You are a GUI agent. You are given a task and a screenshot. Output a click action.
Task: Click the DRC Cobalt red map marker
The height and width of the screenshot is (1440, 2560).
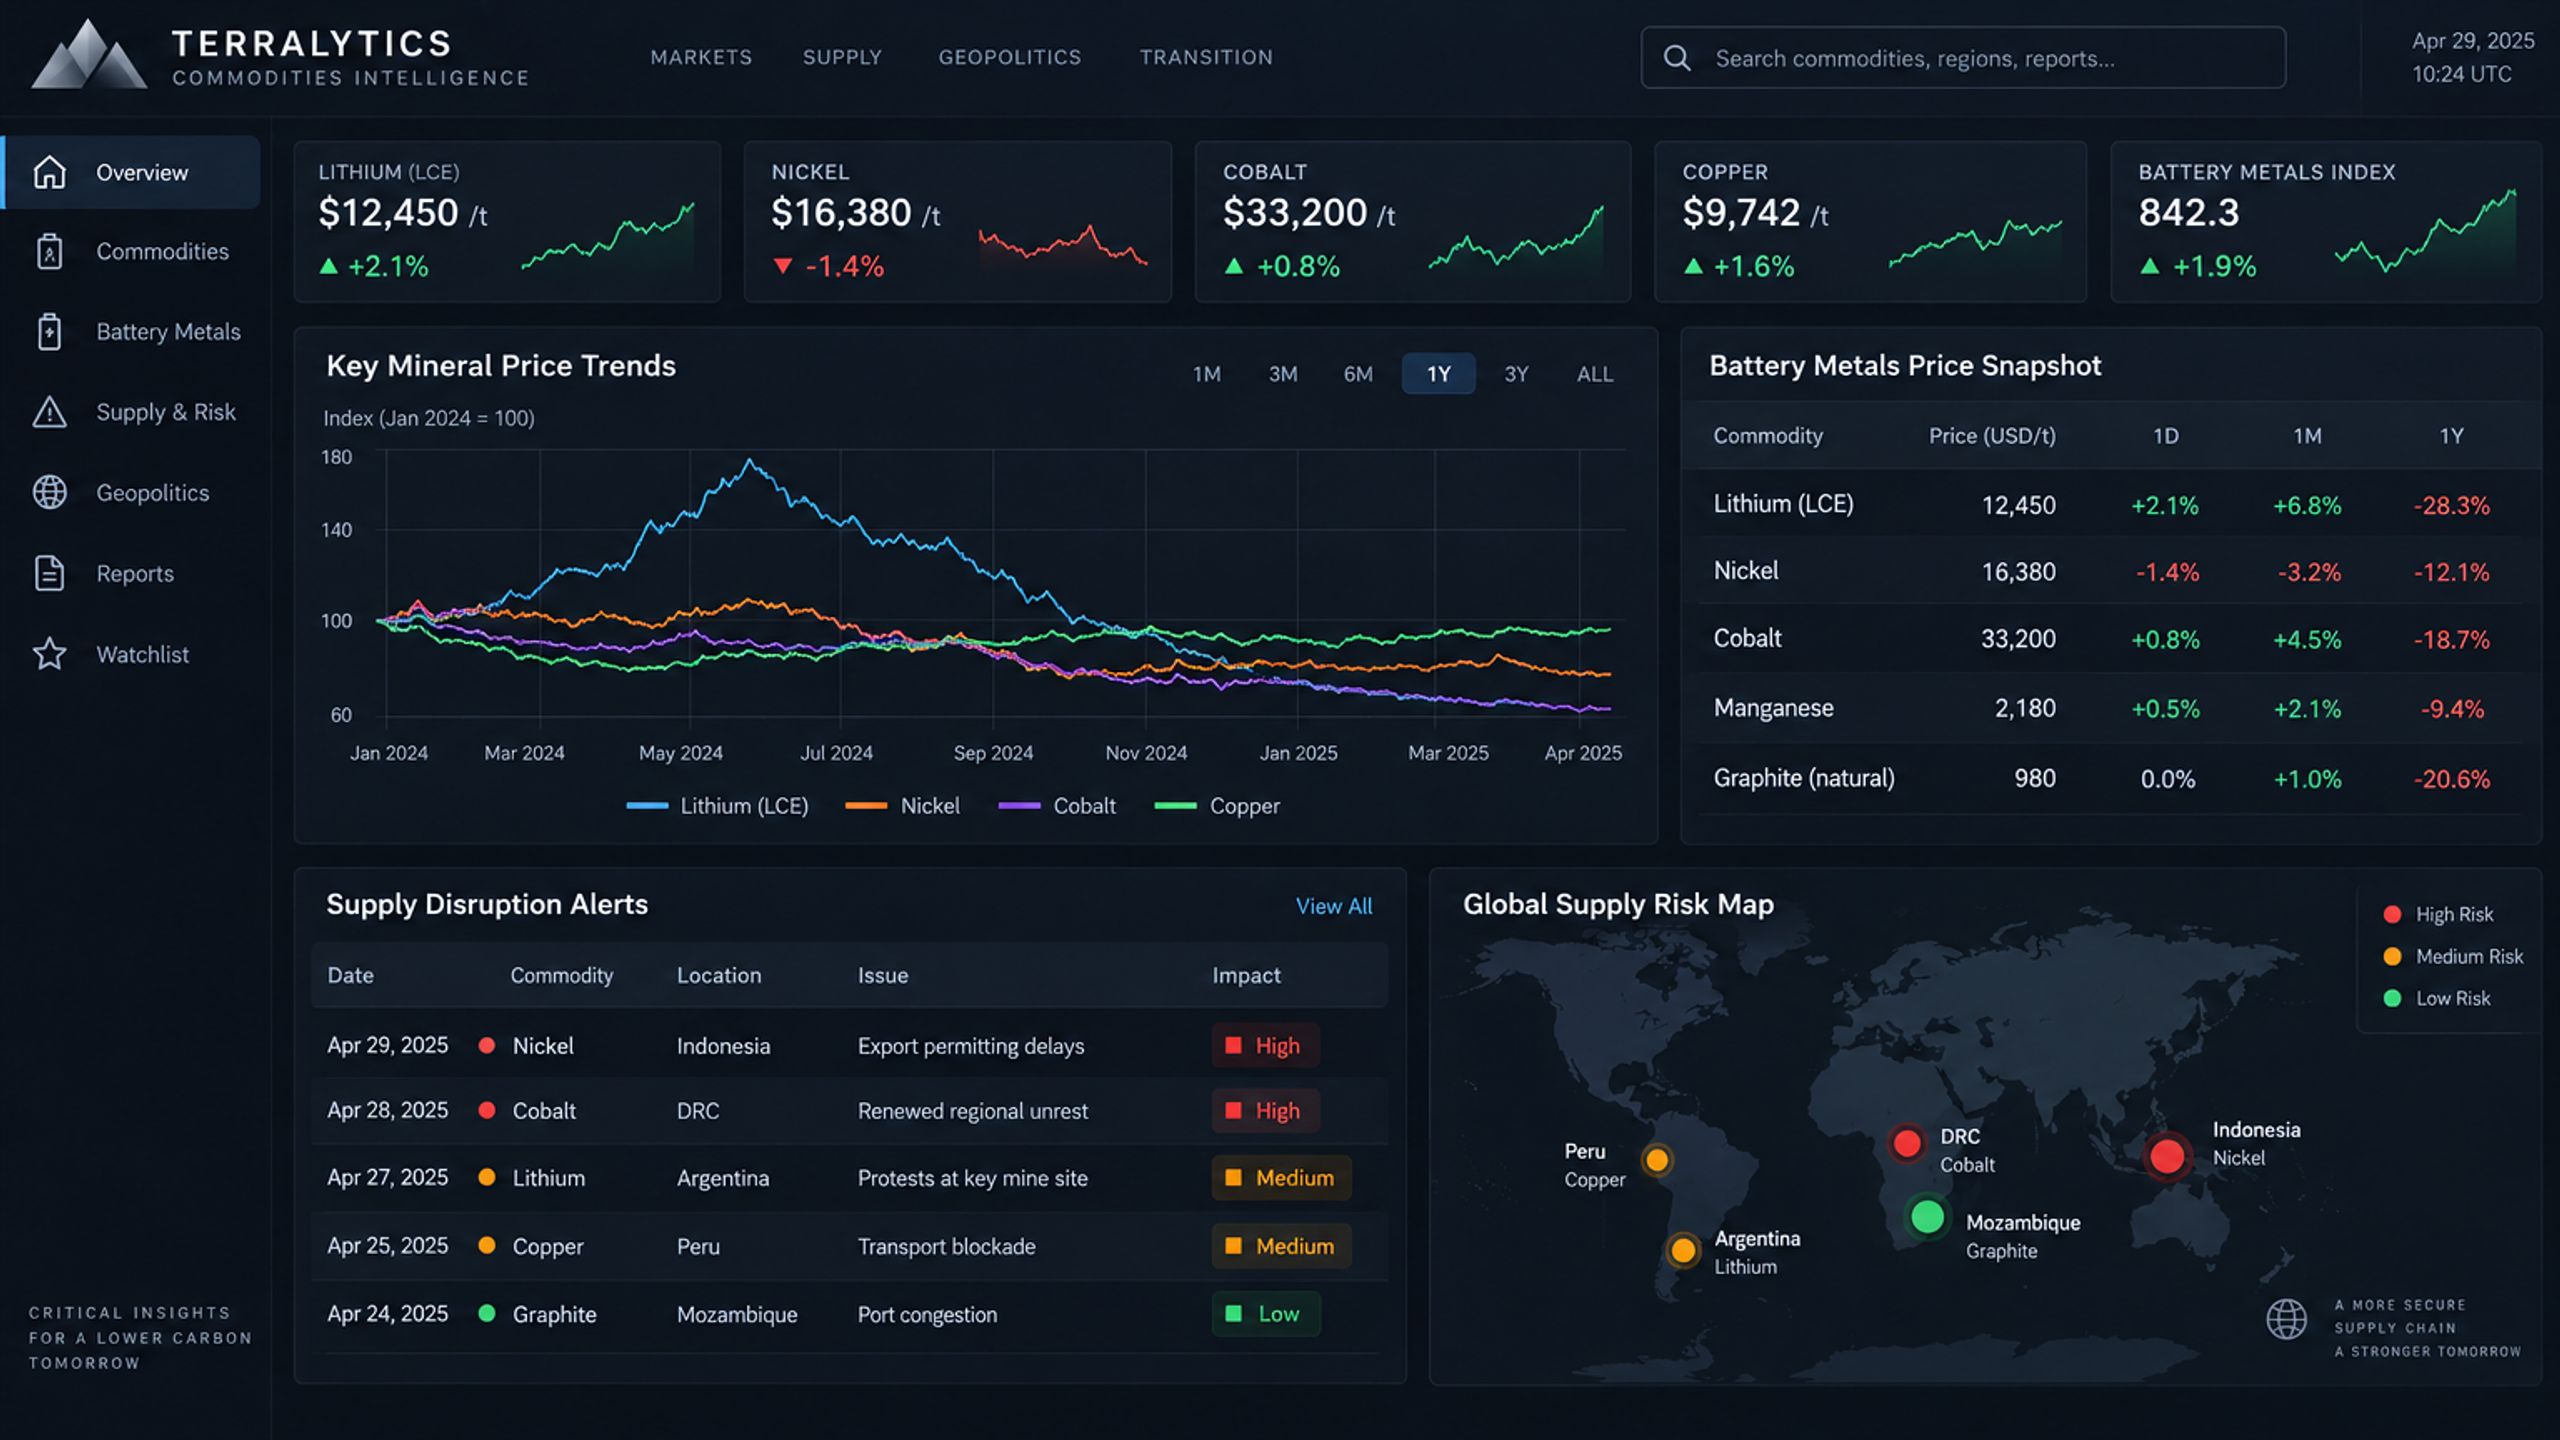(x=1906, y=1143)
